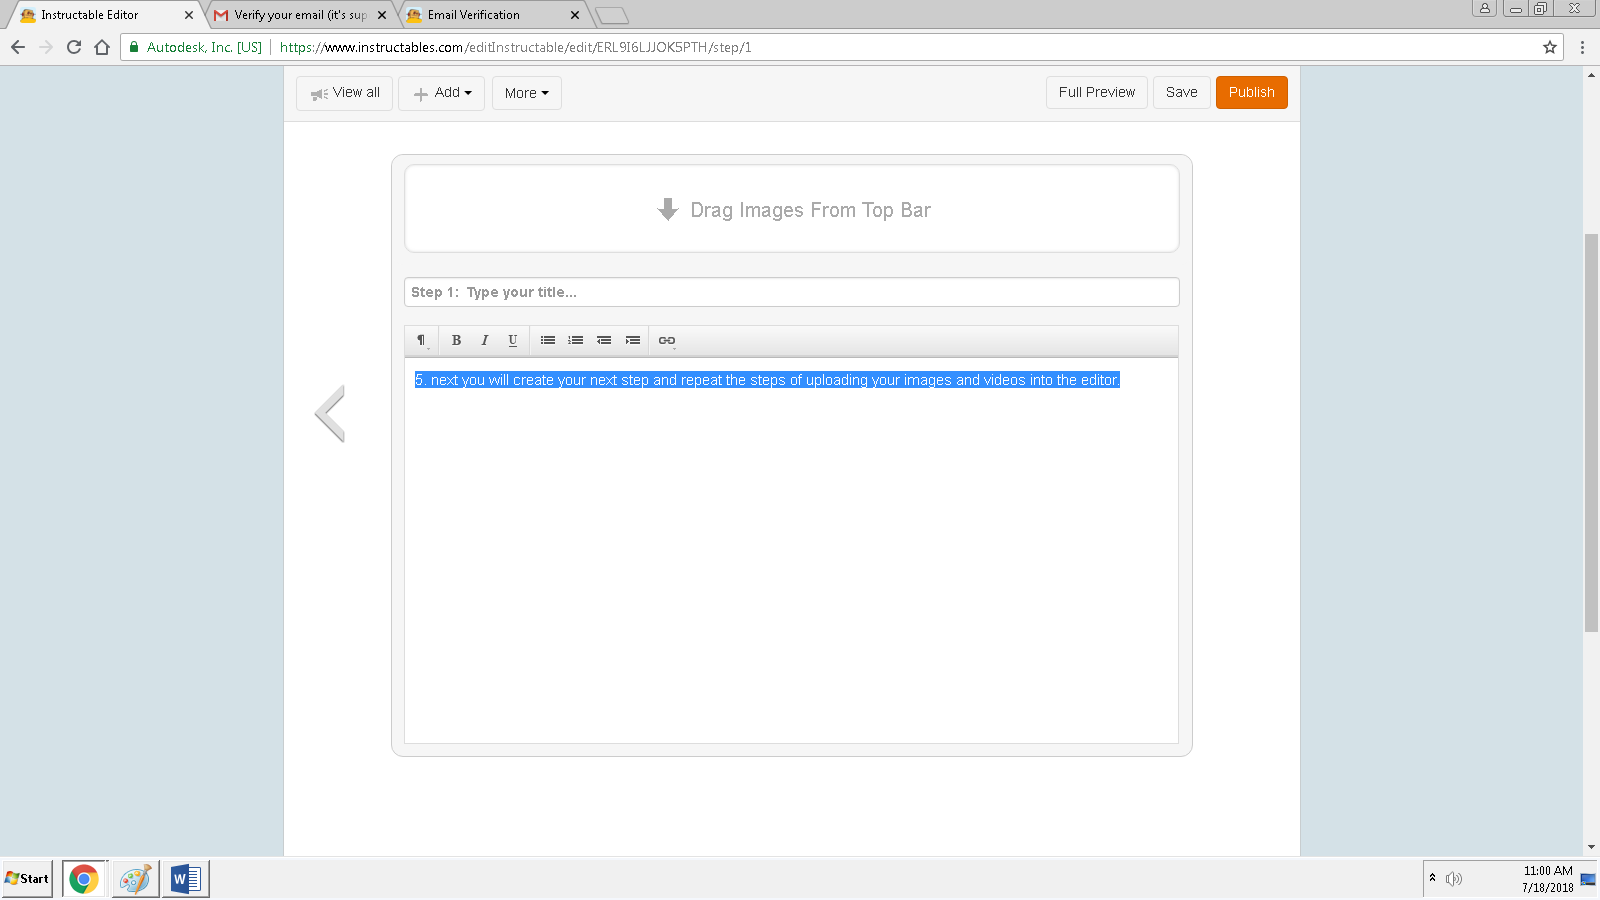The height and width of the screenshot is (900, 1600).
Task: Click the highlighted step 5 text
Action: click(x=767, y=380)
